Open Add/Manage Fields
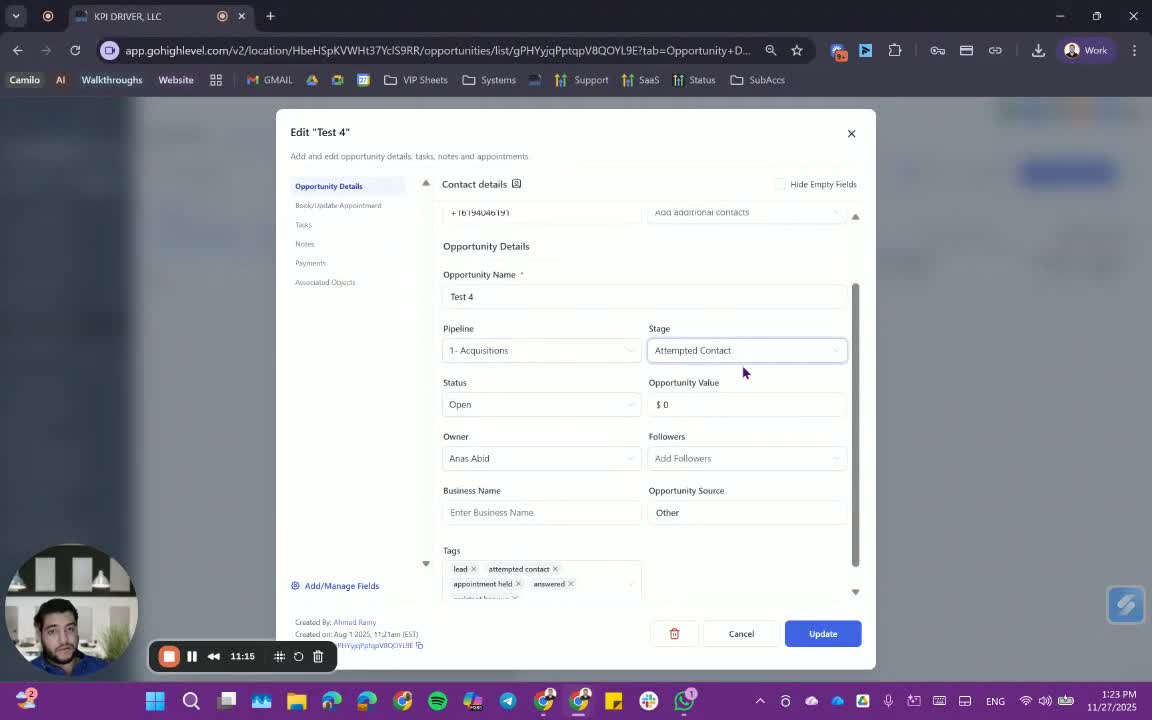Screen dimensions: 1152x720 coord(335,586)
